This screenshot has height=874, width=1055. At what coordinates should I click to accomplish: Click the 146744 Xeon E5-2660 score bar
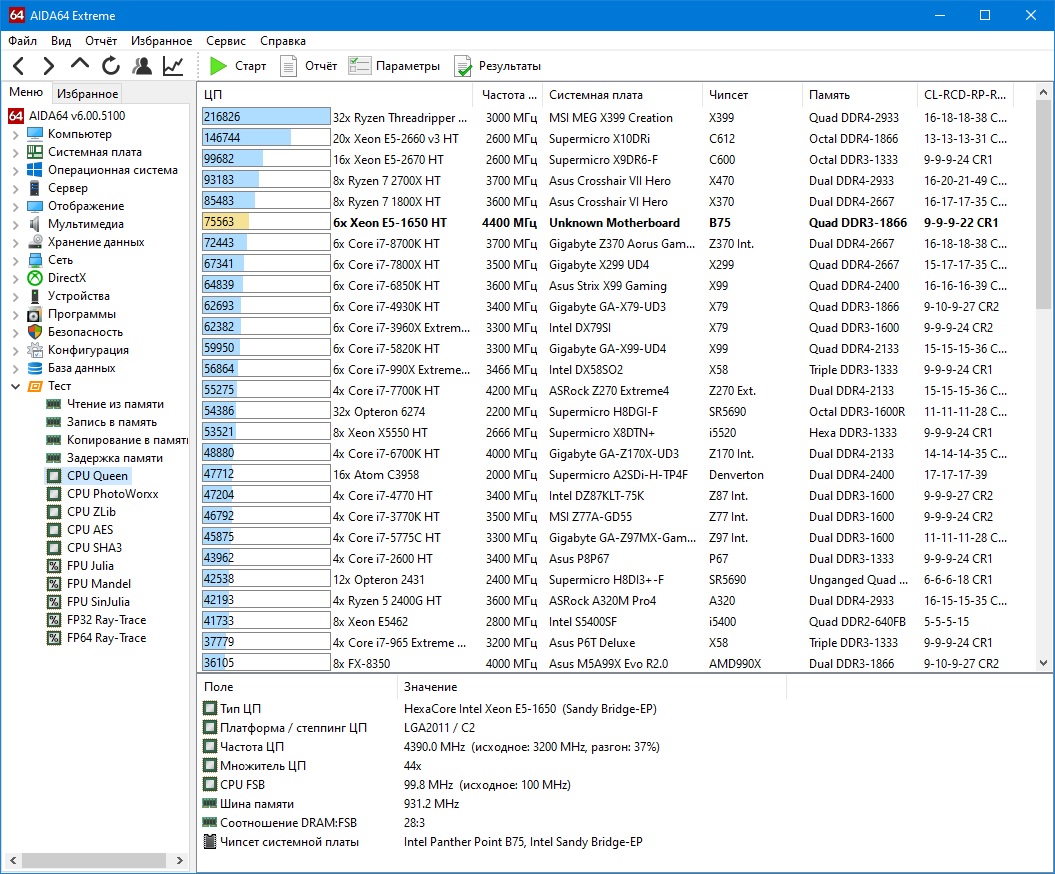coord(266,138)
